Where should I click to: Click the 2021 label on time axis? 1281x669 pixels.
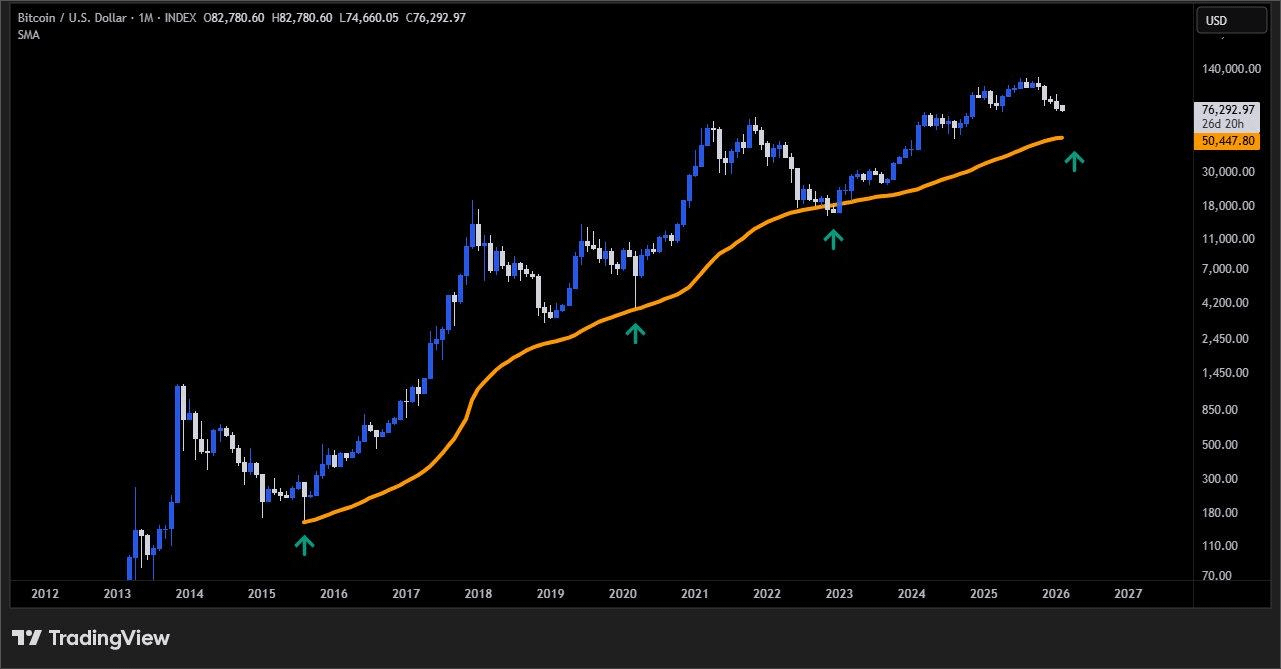click(695, 594)
